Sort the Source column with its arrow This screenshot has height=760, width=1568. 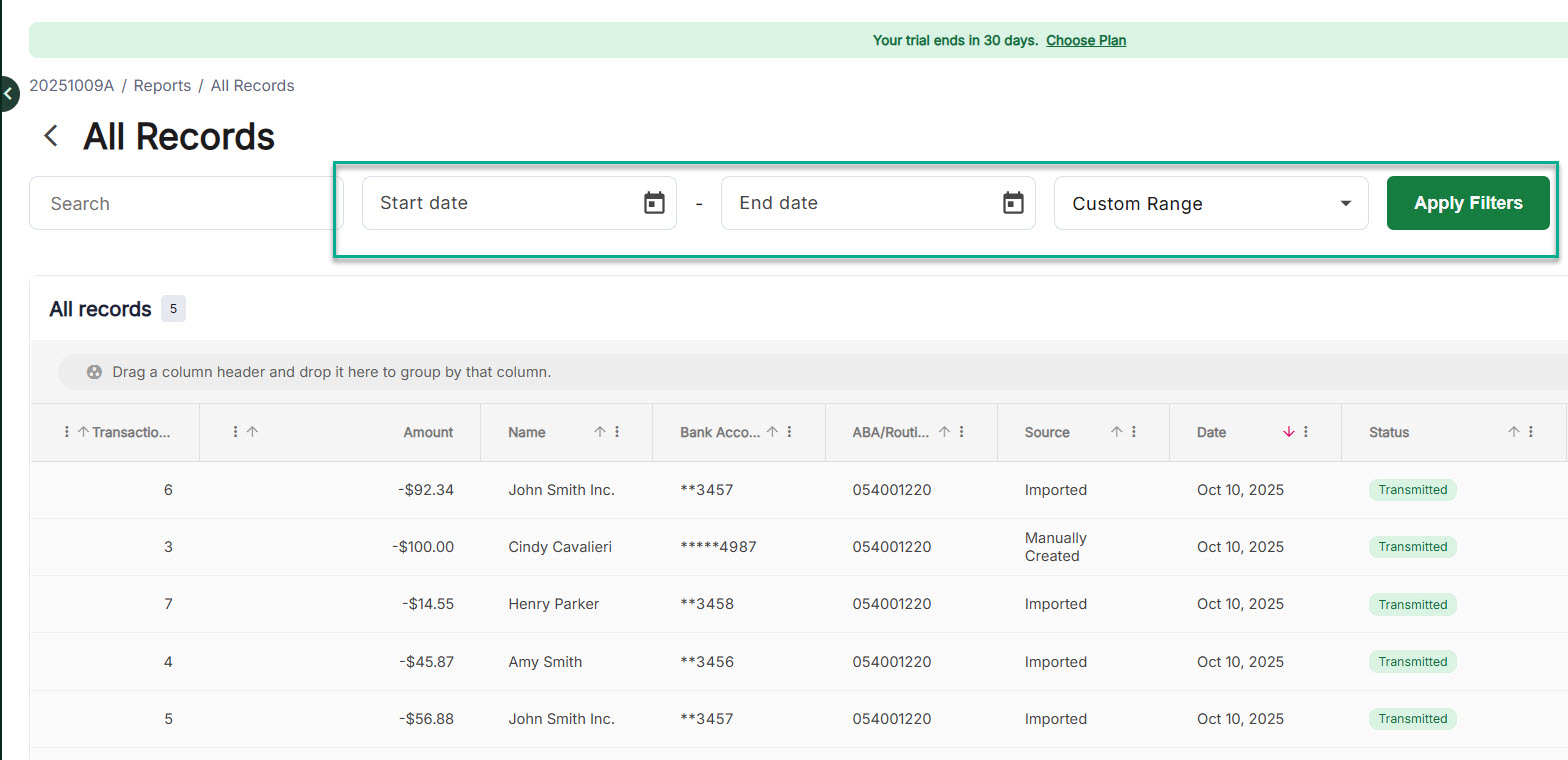point(1116,432)
